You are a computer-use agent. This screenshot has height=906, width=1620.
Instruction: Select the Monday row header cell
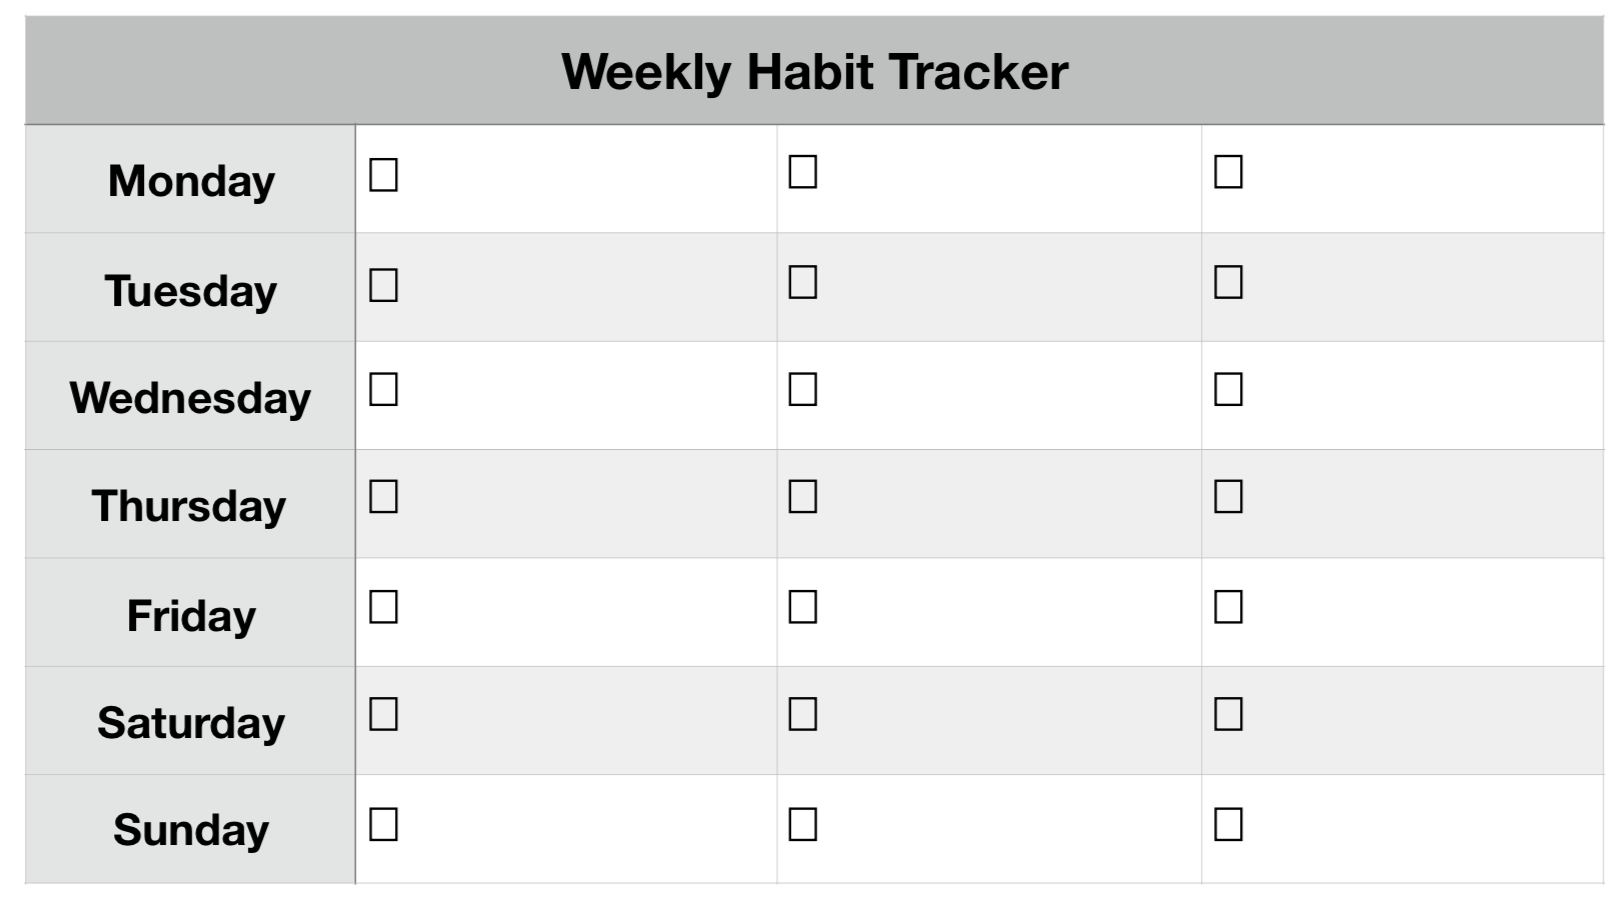click(x=190, y=180)
